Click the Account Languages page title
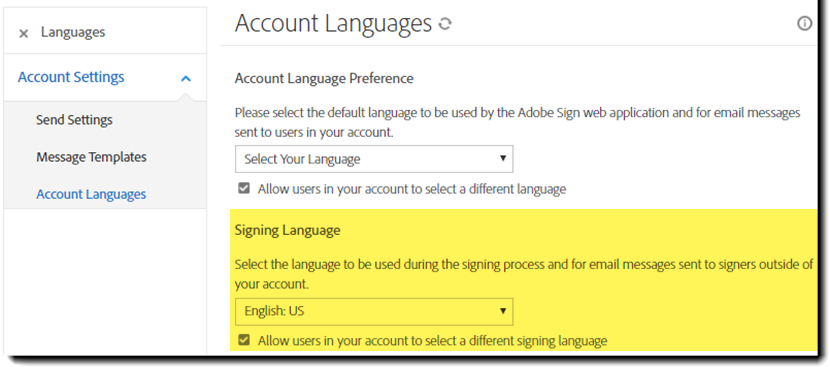Screen dimensions: 830x367 point(333,24)
